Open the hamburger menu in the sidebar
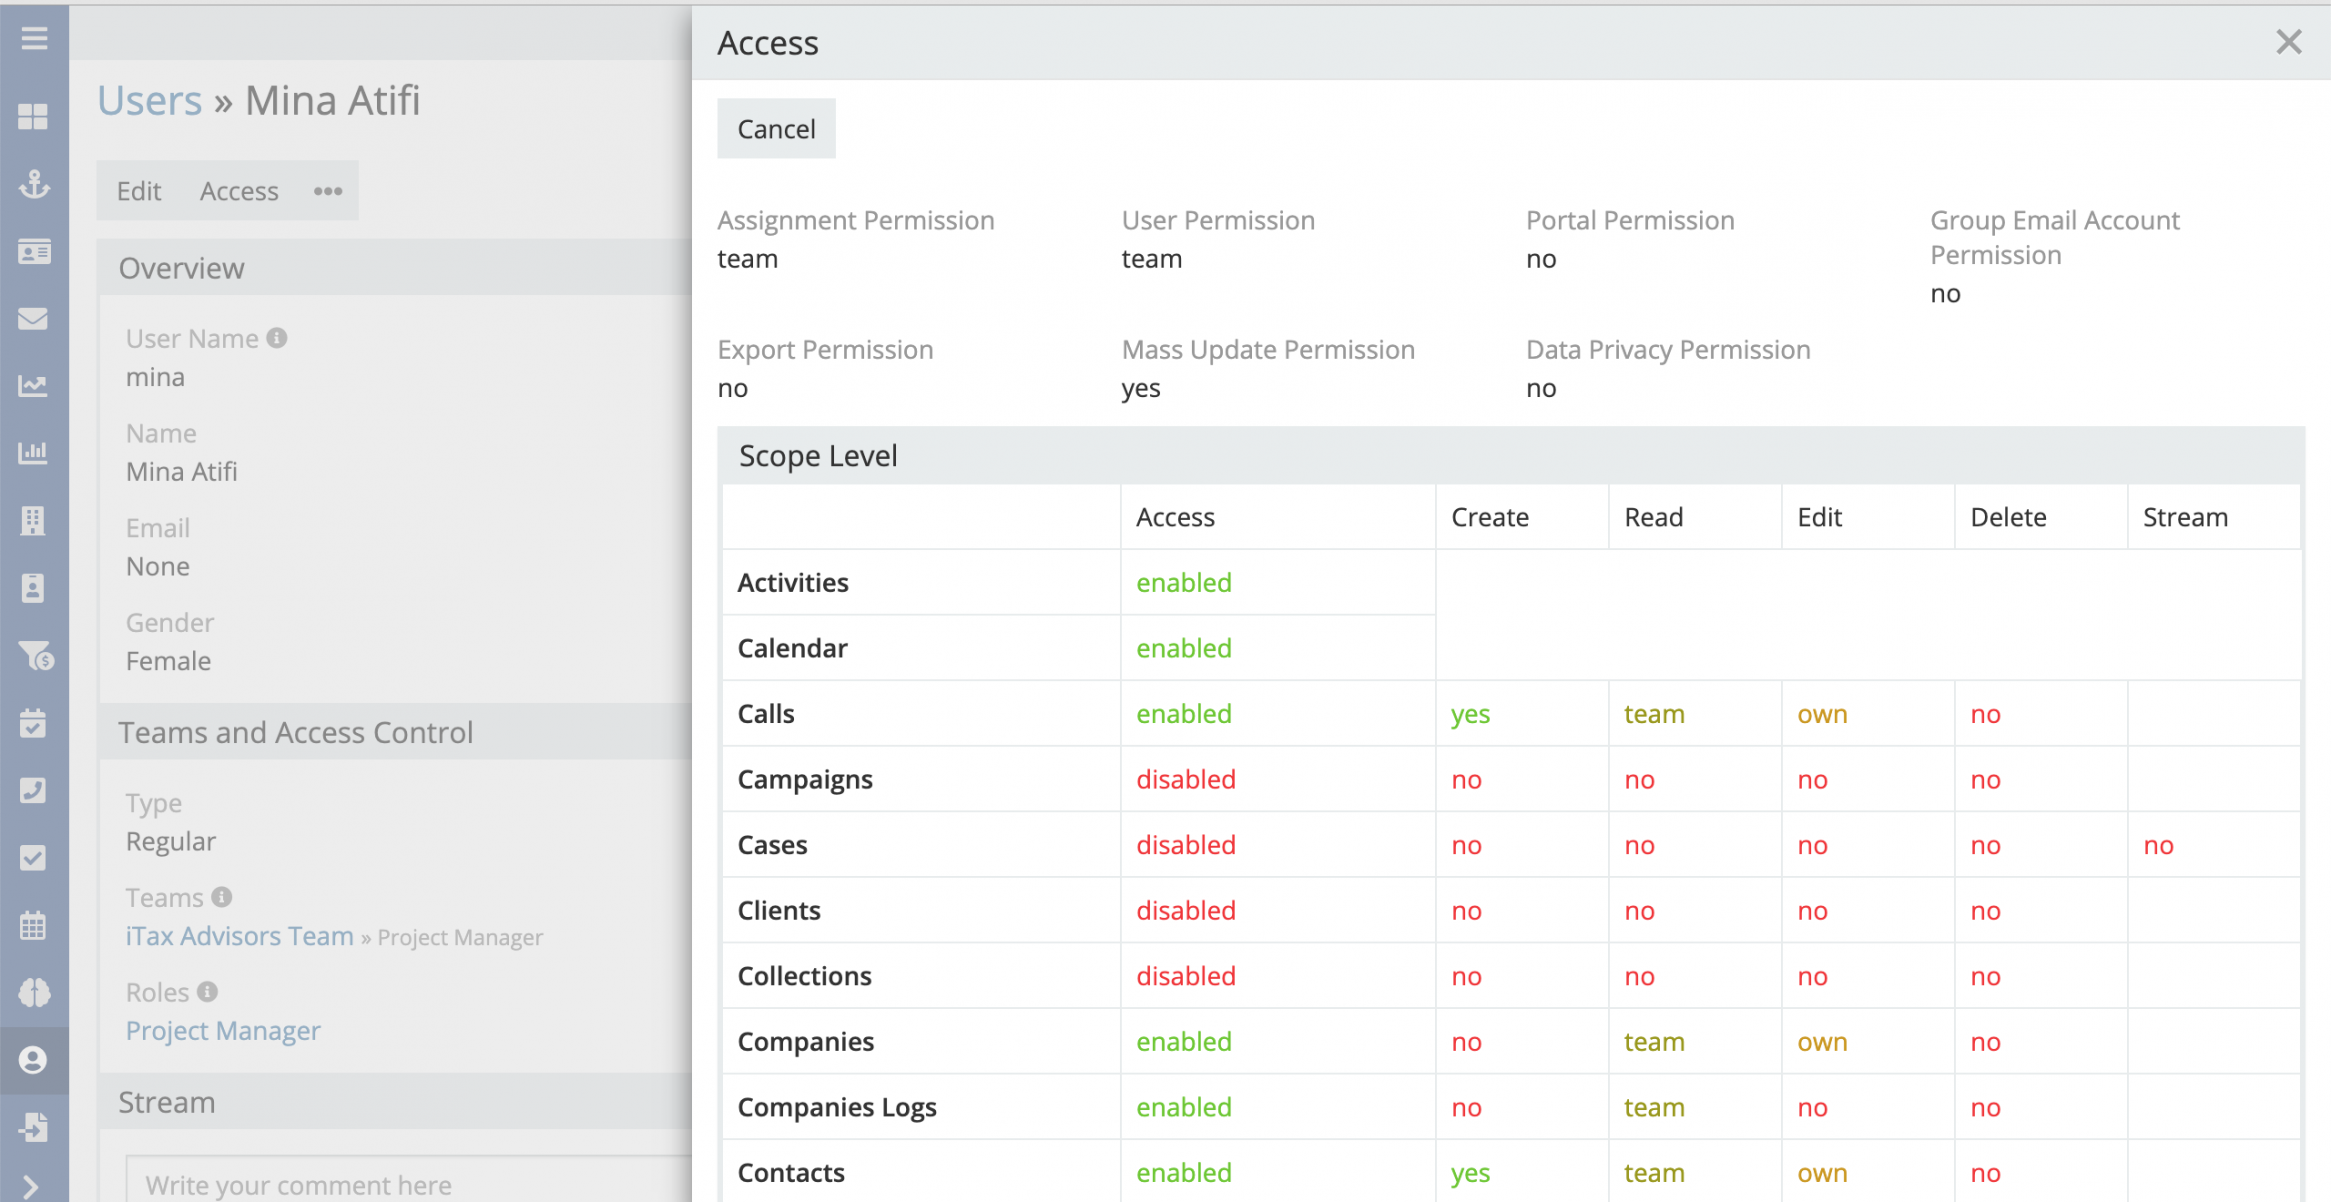2331x1202 pixels. click(34, 39)
